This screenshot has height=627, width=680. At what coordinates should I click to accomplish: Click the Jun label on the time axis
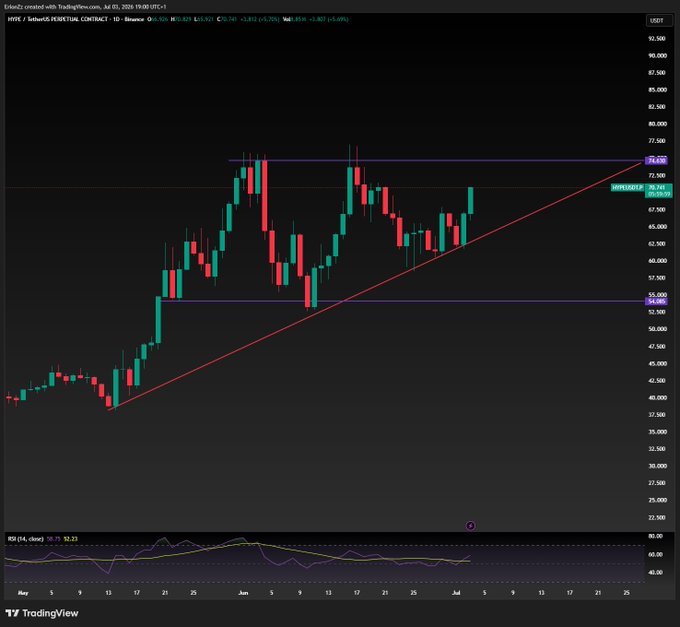pyautogui.click(x=243, y=593)
